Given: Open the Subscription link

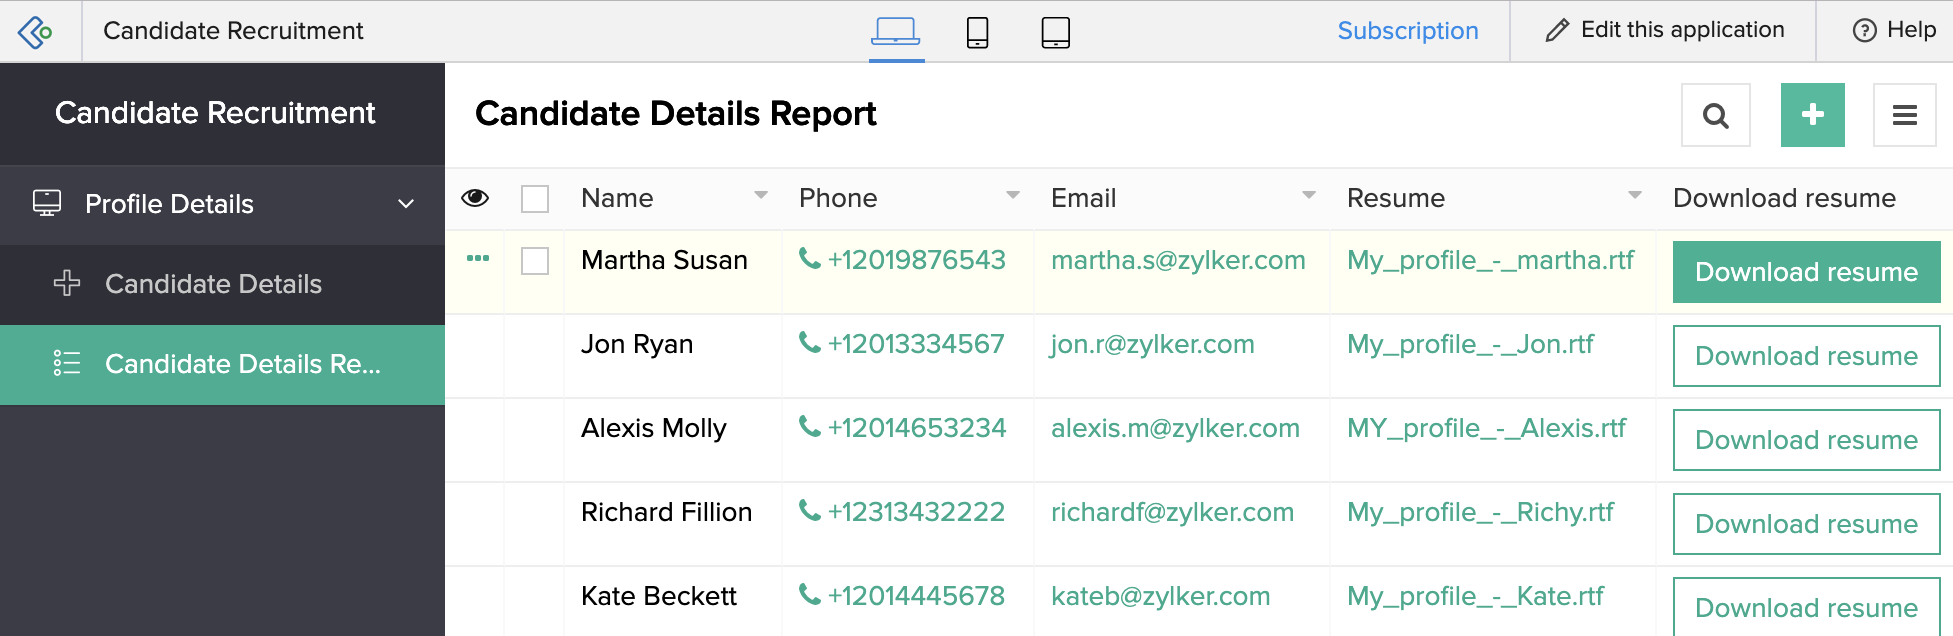Looking at the screenshot, I should (1407, 31).
